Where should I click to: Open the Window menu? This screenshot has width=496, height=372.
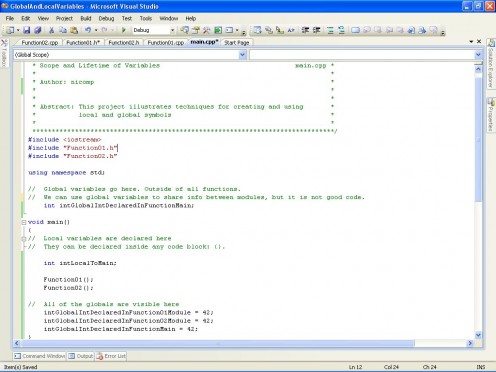click(x=169, y=18)
